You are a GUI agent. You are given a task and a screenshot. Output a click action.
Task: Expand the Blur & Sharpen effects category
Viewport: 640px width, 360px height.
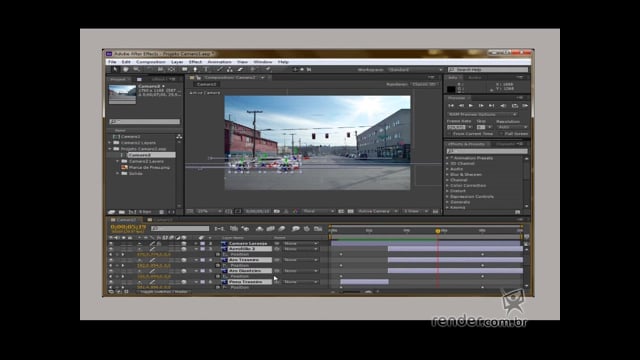448,174
